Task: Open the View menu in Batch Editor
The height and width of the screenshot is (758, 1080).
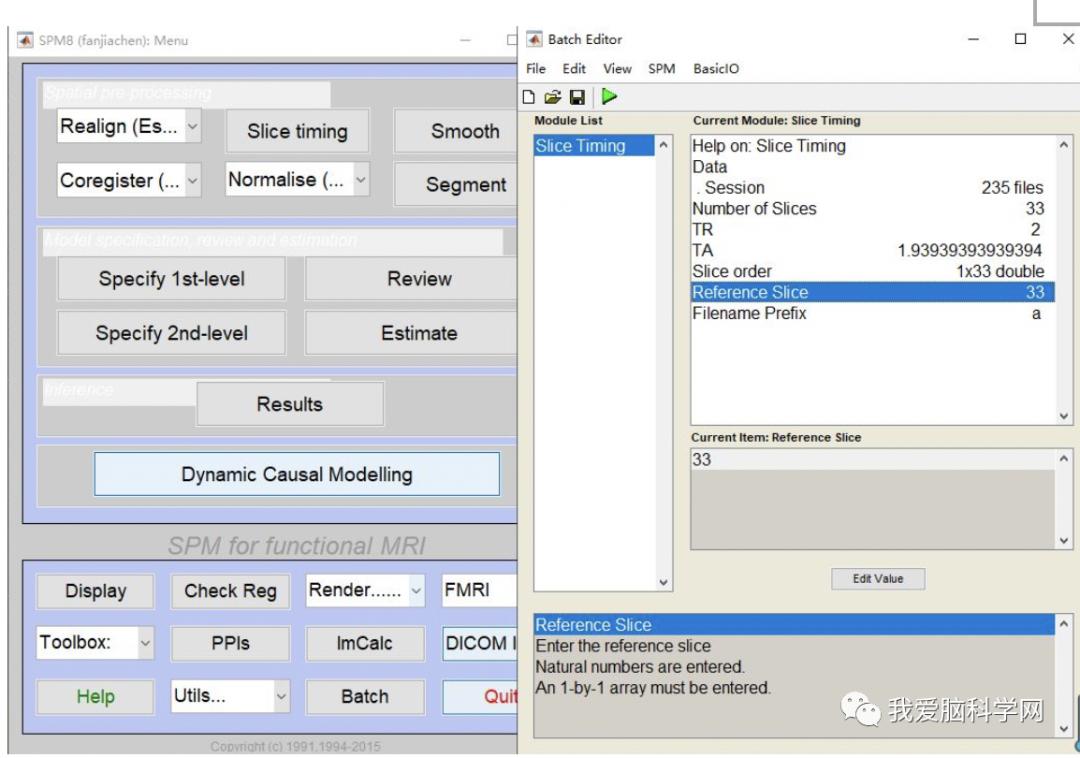Action: (x=617, y=69)
